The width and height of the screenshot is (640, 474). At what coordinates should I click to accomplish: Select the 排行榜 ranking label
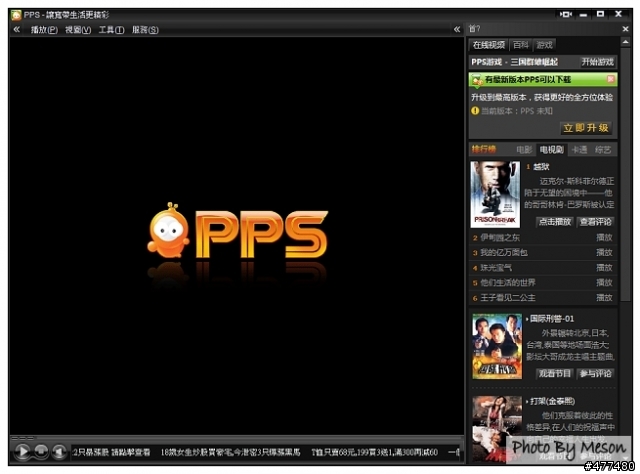484,149
